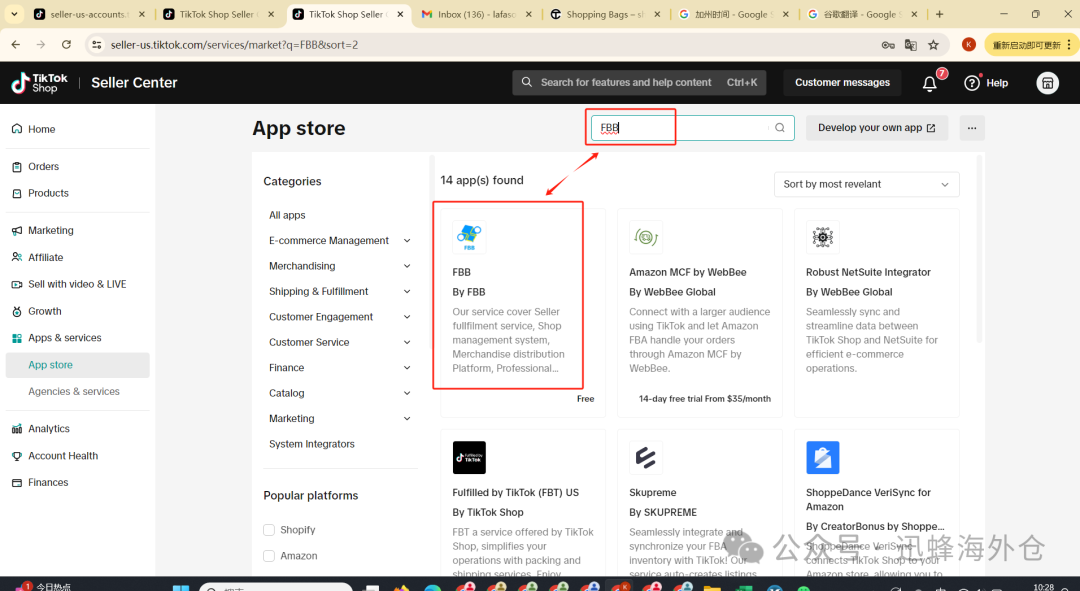Expand the Finance category chevron
The image size is (1080, 591).
406,368
